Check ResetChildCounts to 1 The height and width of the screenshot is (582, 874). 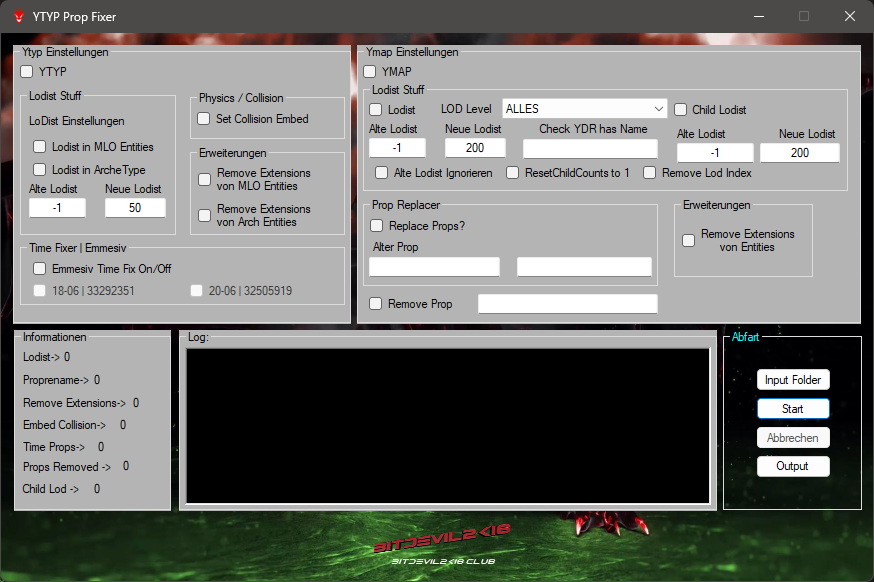(513, 173)
